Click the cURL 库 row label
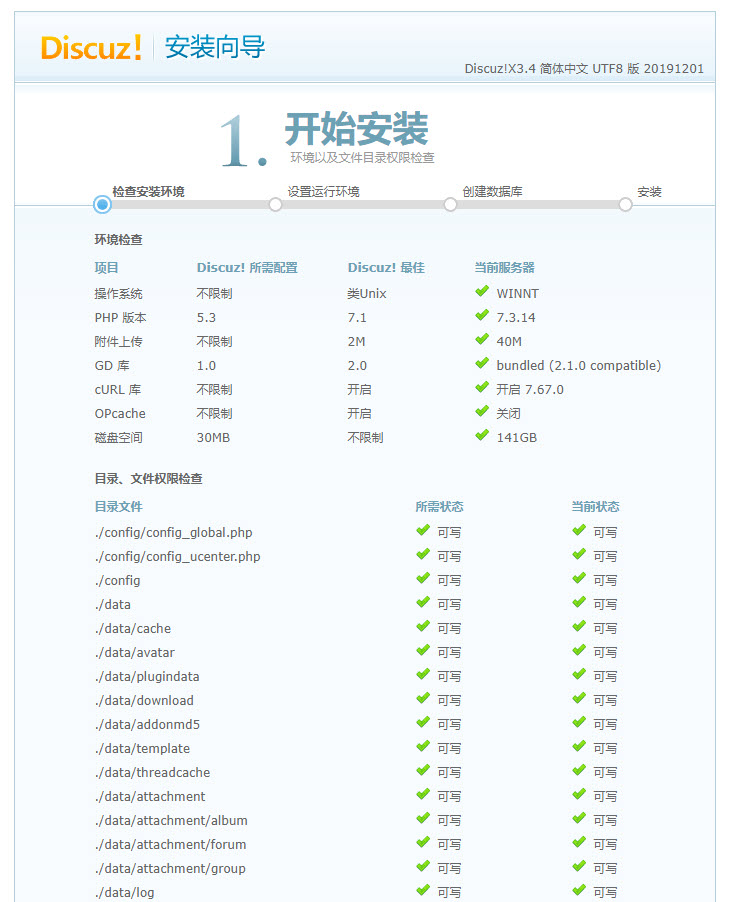Viewport: 739px width, 902px height. (x=118, y=390)
